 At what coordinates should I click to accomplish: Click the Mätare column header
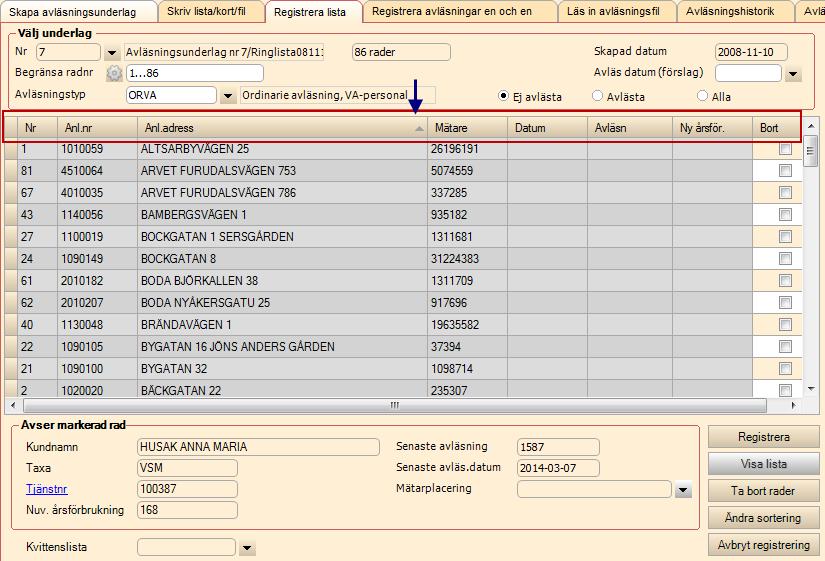(x=467, y=128)
